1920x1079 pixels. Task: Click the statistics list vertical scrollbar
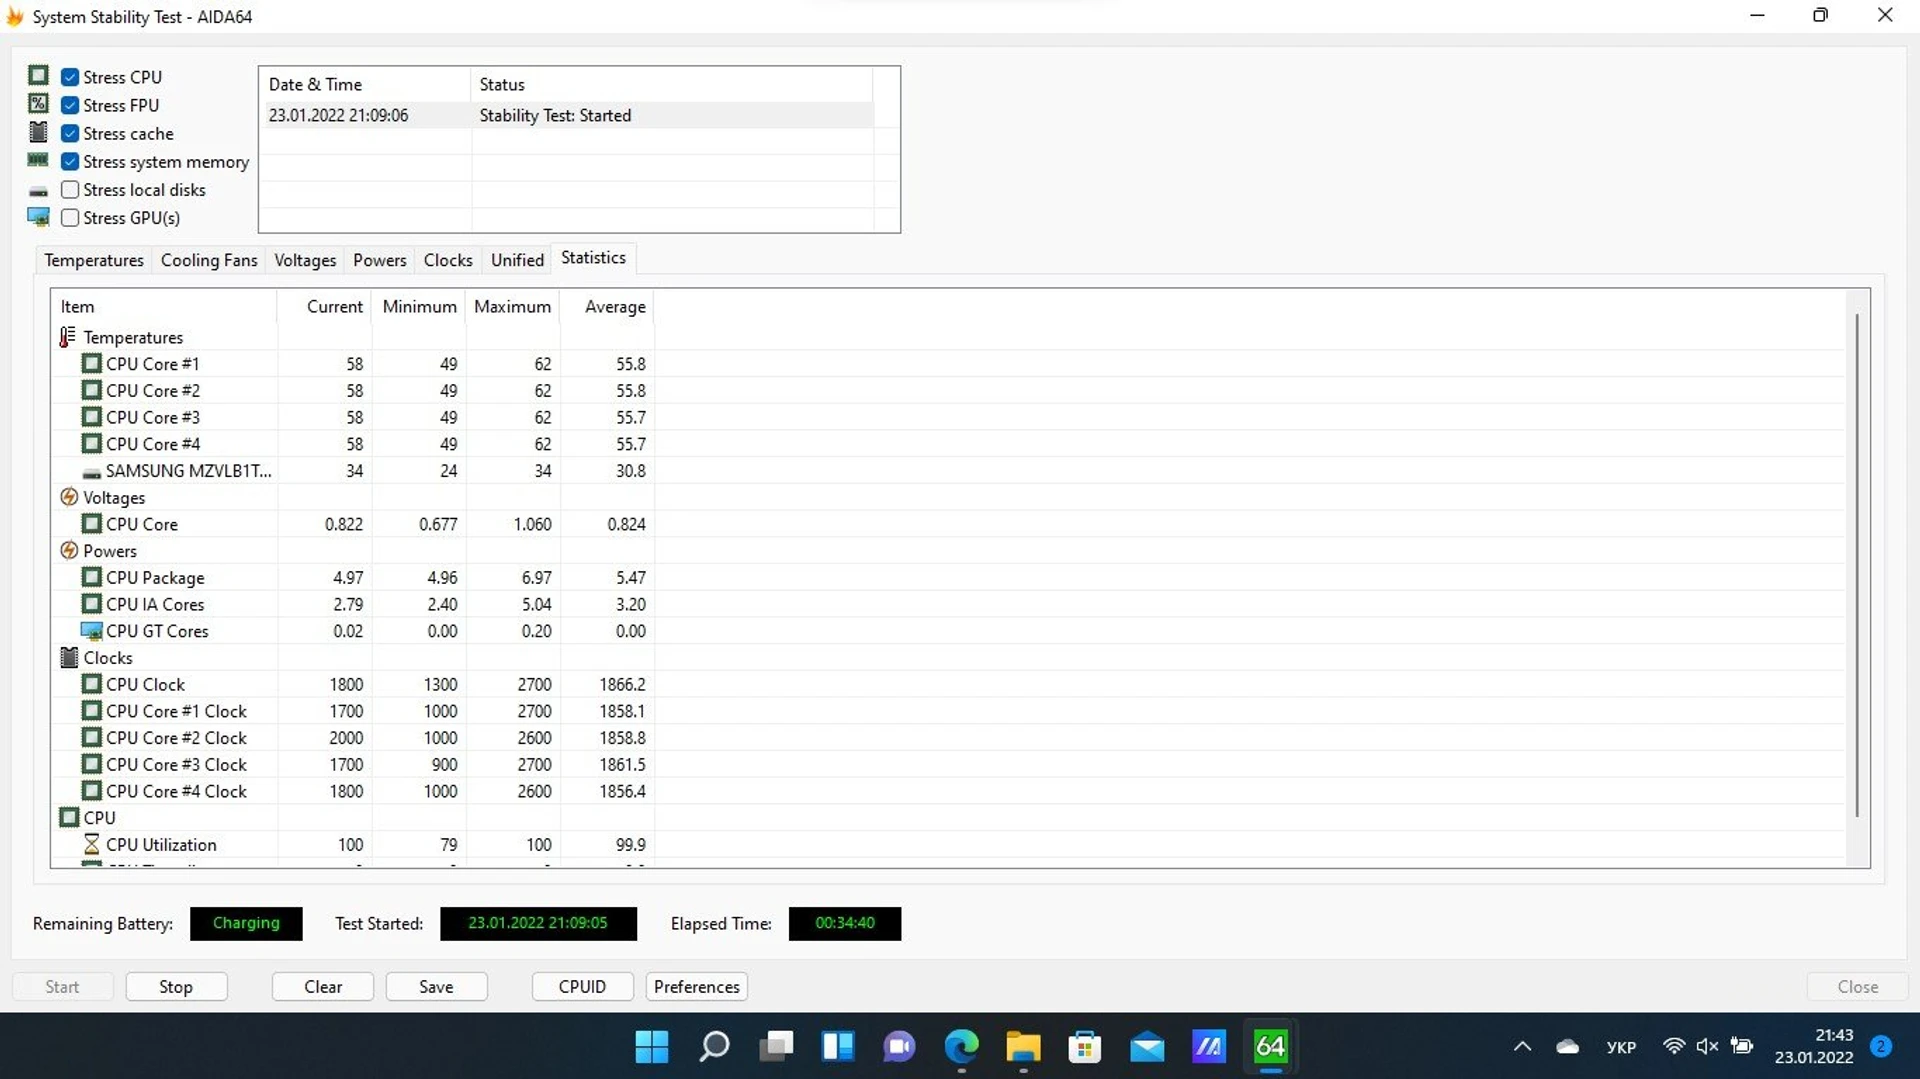(x=1857, y=565)
